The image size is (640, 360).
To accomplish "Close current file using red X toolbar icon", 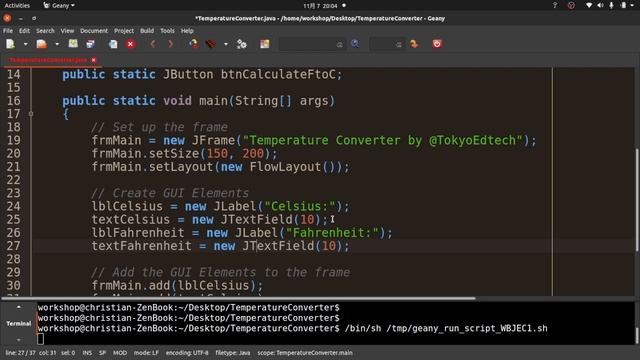I will pos(131,44).
